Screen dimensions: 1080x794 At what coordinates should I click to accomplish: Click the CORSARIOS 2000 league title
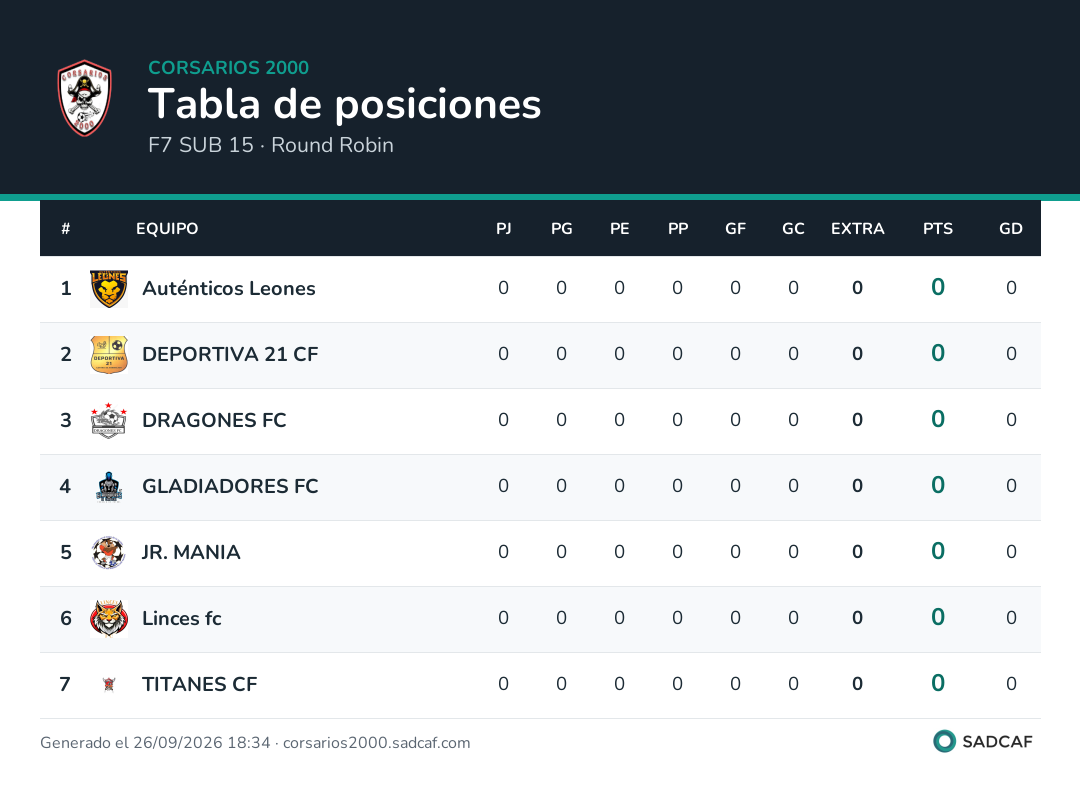(x=229, y=67)
